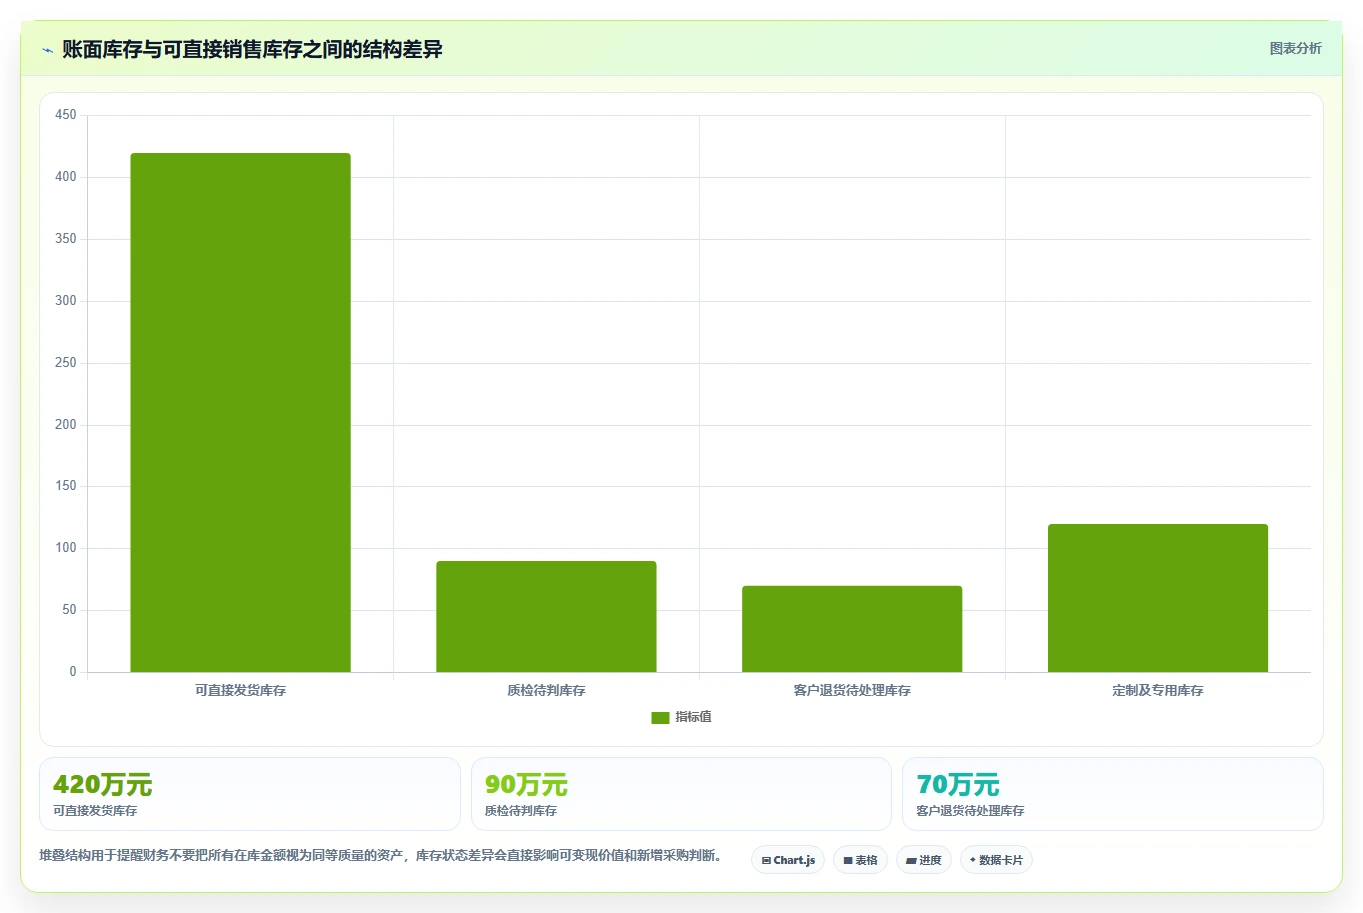Click the 可直接发货库存 x-axis label
Image resolution: width=1363 pixels, height=913 pixels.
point(240,690)
